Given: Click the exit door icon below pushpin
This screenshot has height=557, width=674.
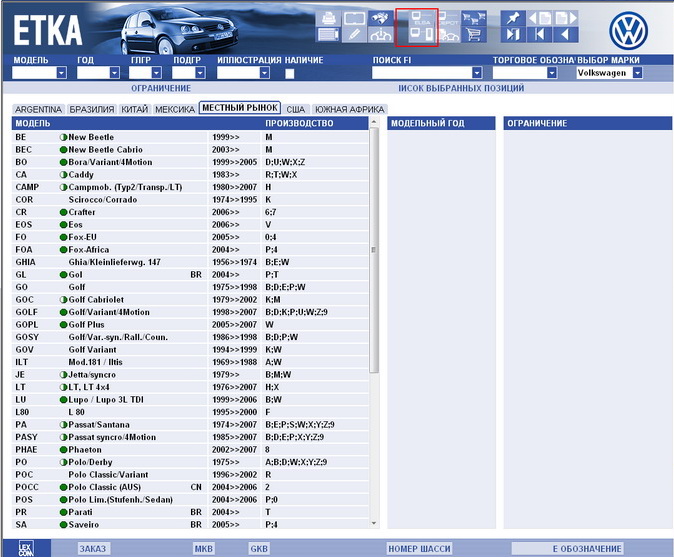Looking at the screenshot, I should coord(513,34).
